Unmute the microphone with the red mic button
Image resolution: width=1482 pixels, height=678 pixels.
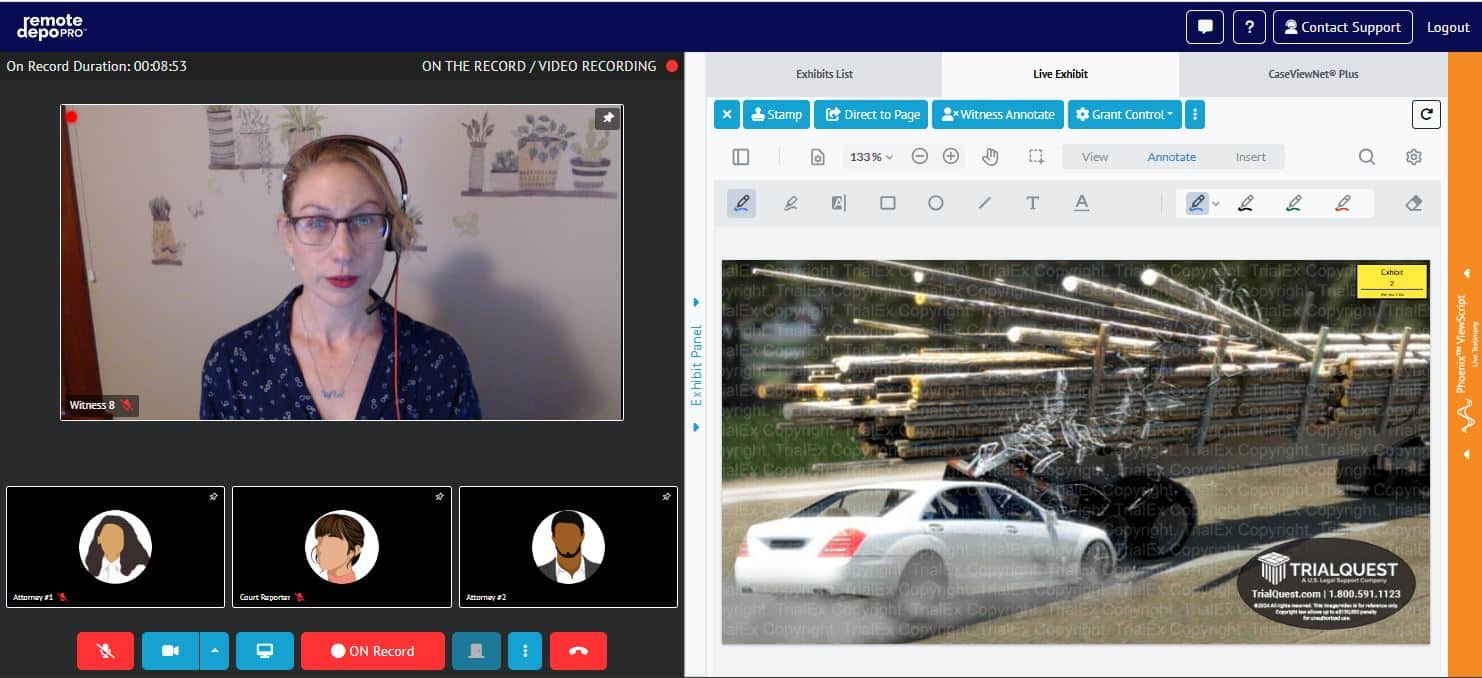tap(105, 651)
